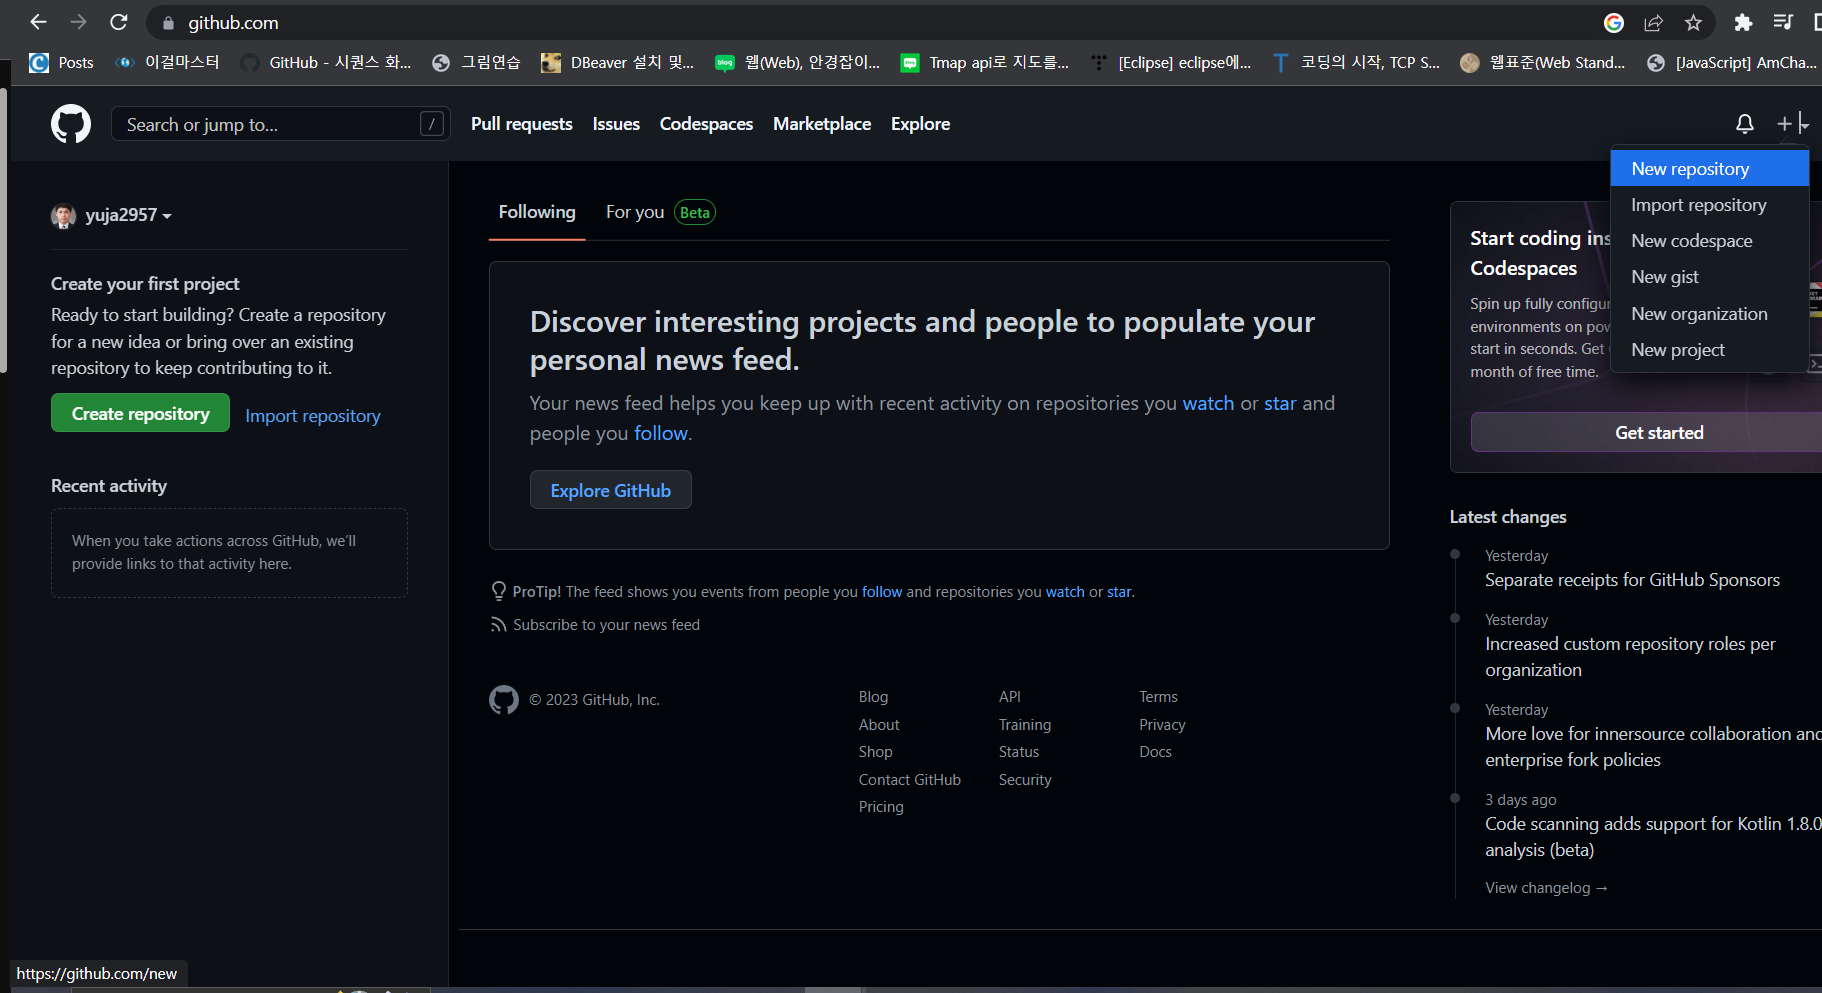Image resolution: width=1822 pixels, height=993 pixels.
Task: Click the GitHub Octocat logo in header
Action: pyautogui.click(x=71, y=124)
